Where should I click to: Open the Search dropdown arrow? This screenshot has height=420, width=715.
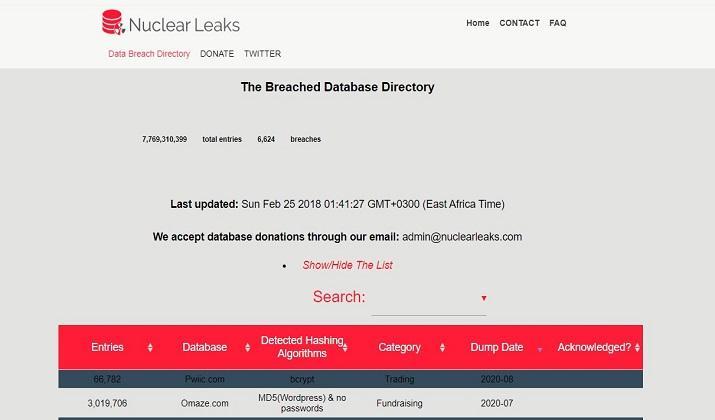(x=484, y=298)
